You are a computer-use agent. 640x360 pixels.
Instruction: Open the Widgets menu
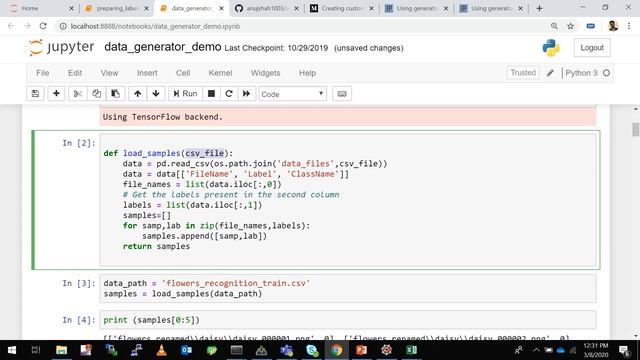(265, 73)
